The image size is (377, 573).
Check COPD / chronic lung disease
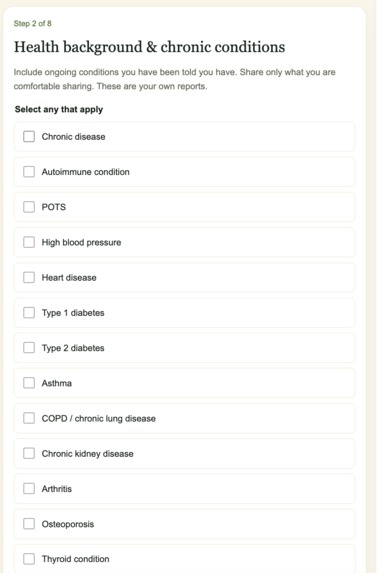click(29, 418)
